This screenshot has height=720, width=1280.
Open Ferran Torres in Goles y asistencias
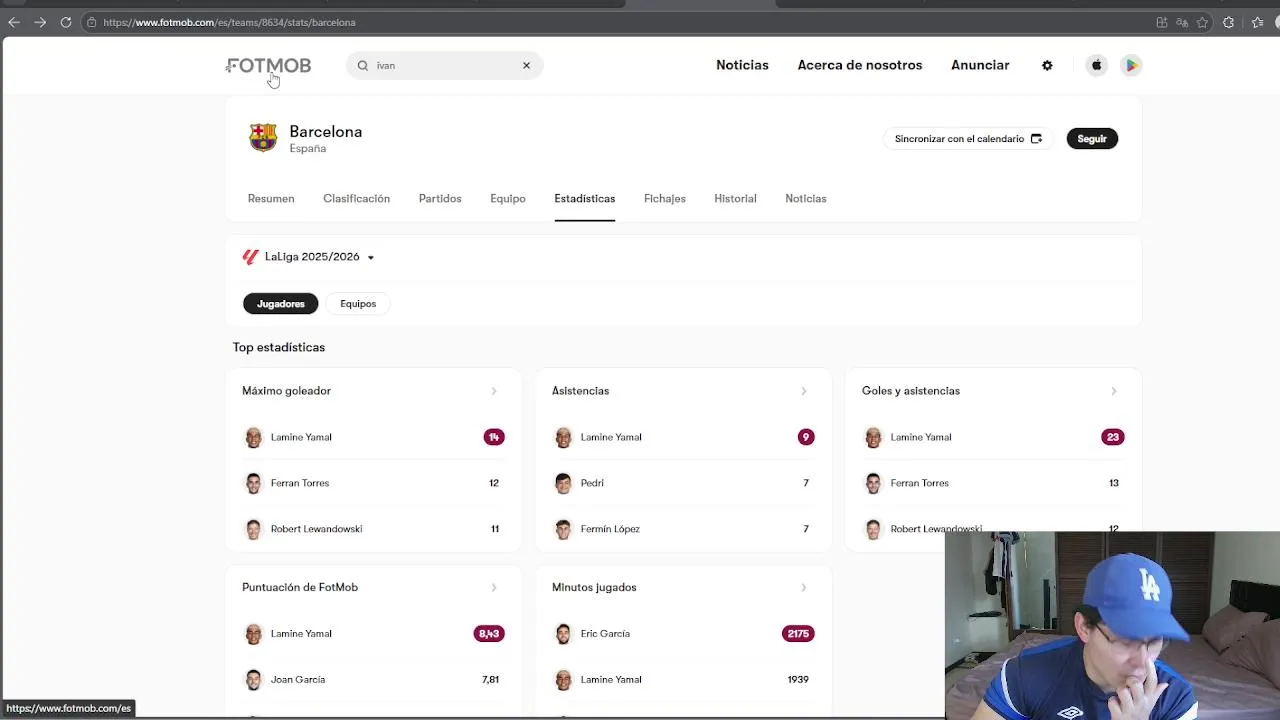click(920, 483)
